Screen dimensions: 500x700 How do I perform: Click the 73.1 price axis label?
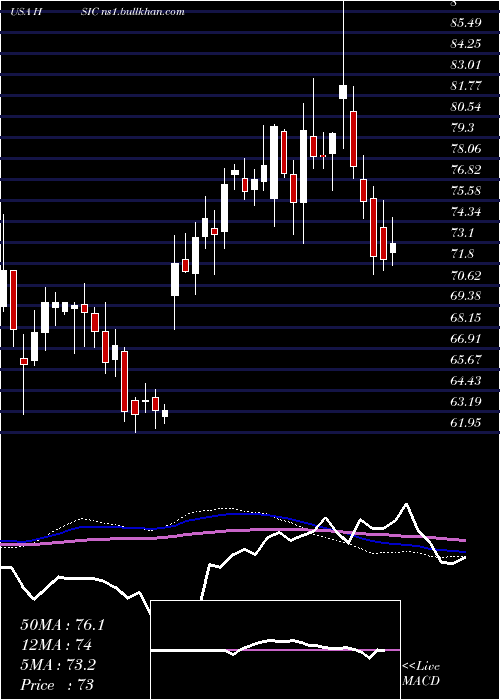coord(462,232)
